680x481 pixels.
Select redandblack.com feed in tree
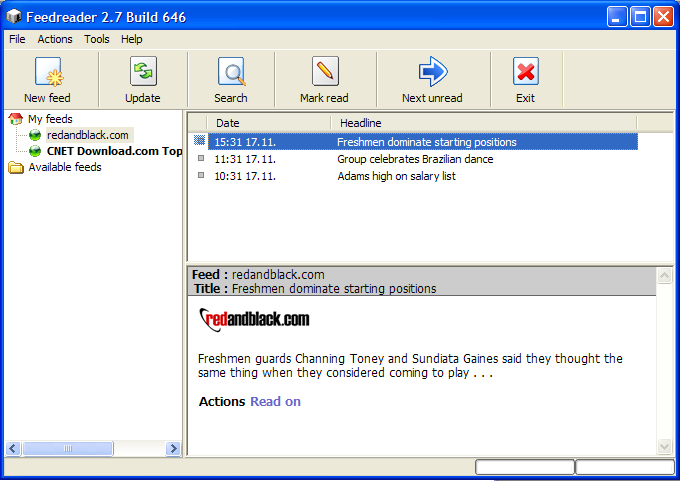88,135
